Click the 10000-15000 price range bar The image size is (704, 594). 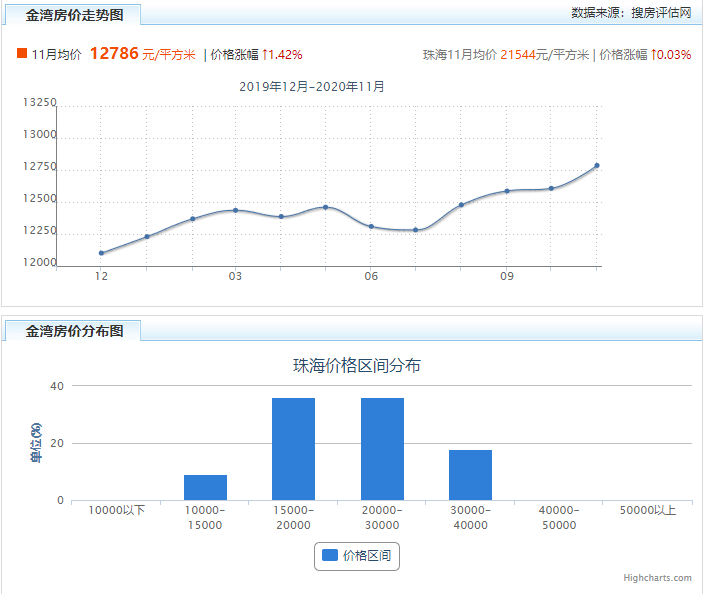tap(205, 487)
